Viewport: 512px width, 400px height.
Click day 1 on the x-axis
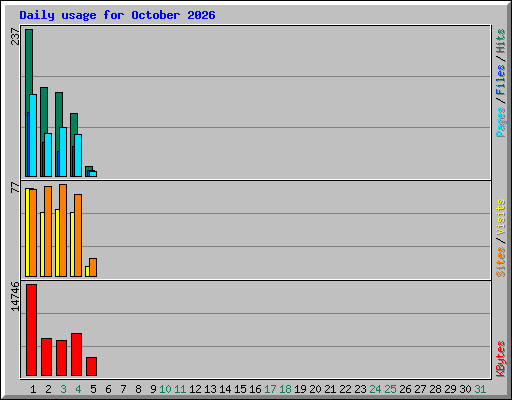coord(33,389)
